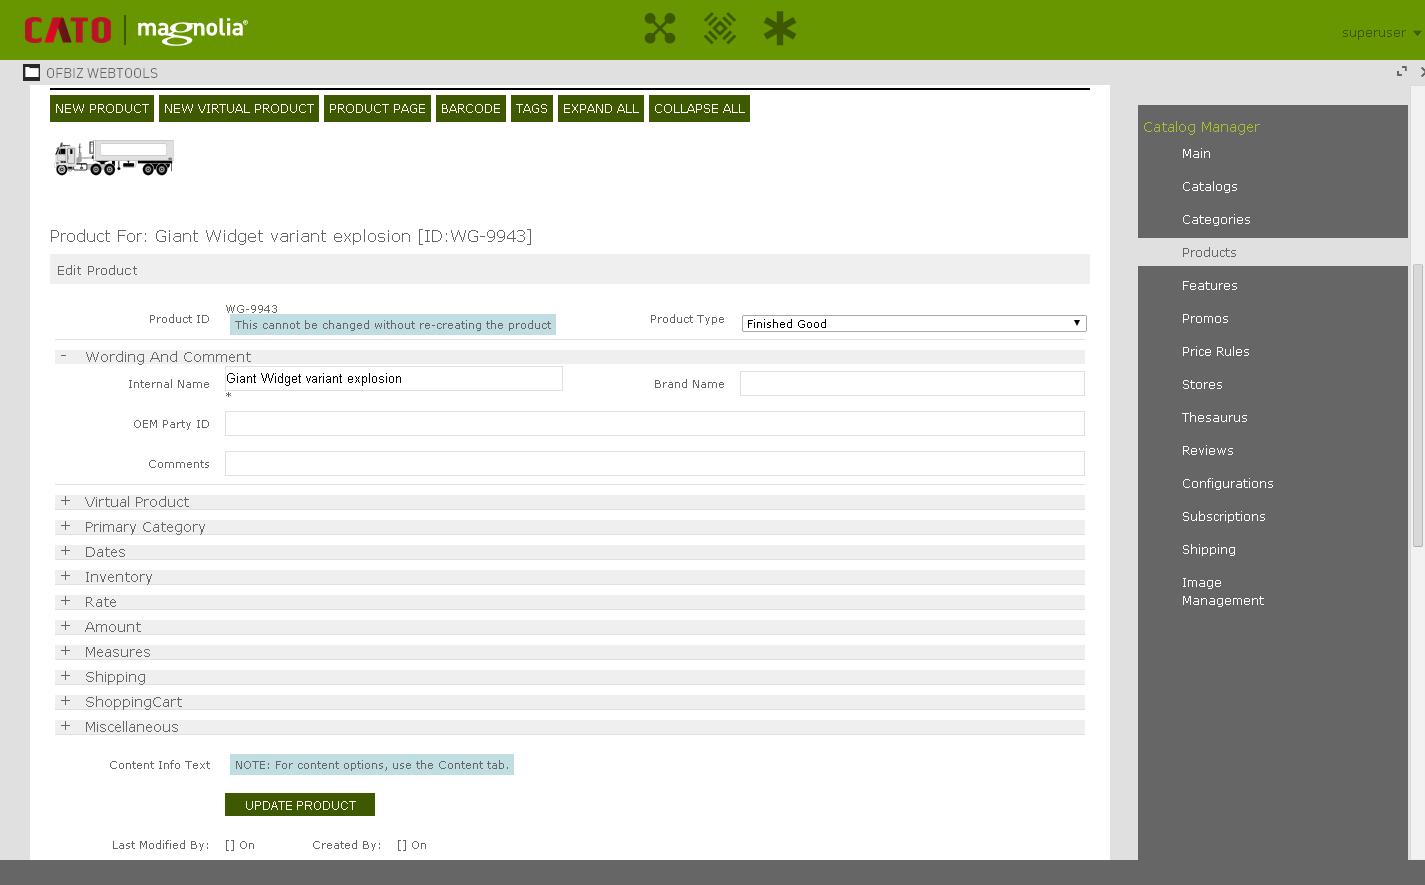Expand the Virtual Product section

65,502
